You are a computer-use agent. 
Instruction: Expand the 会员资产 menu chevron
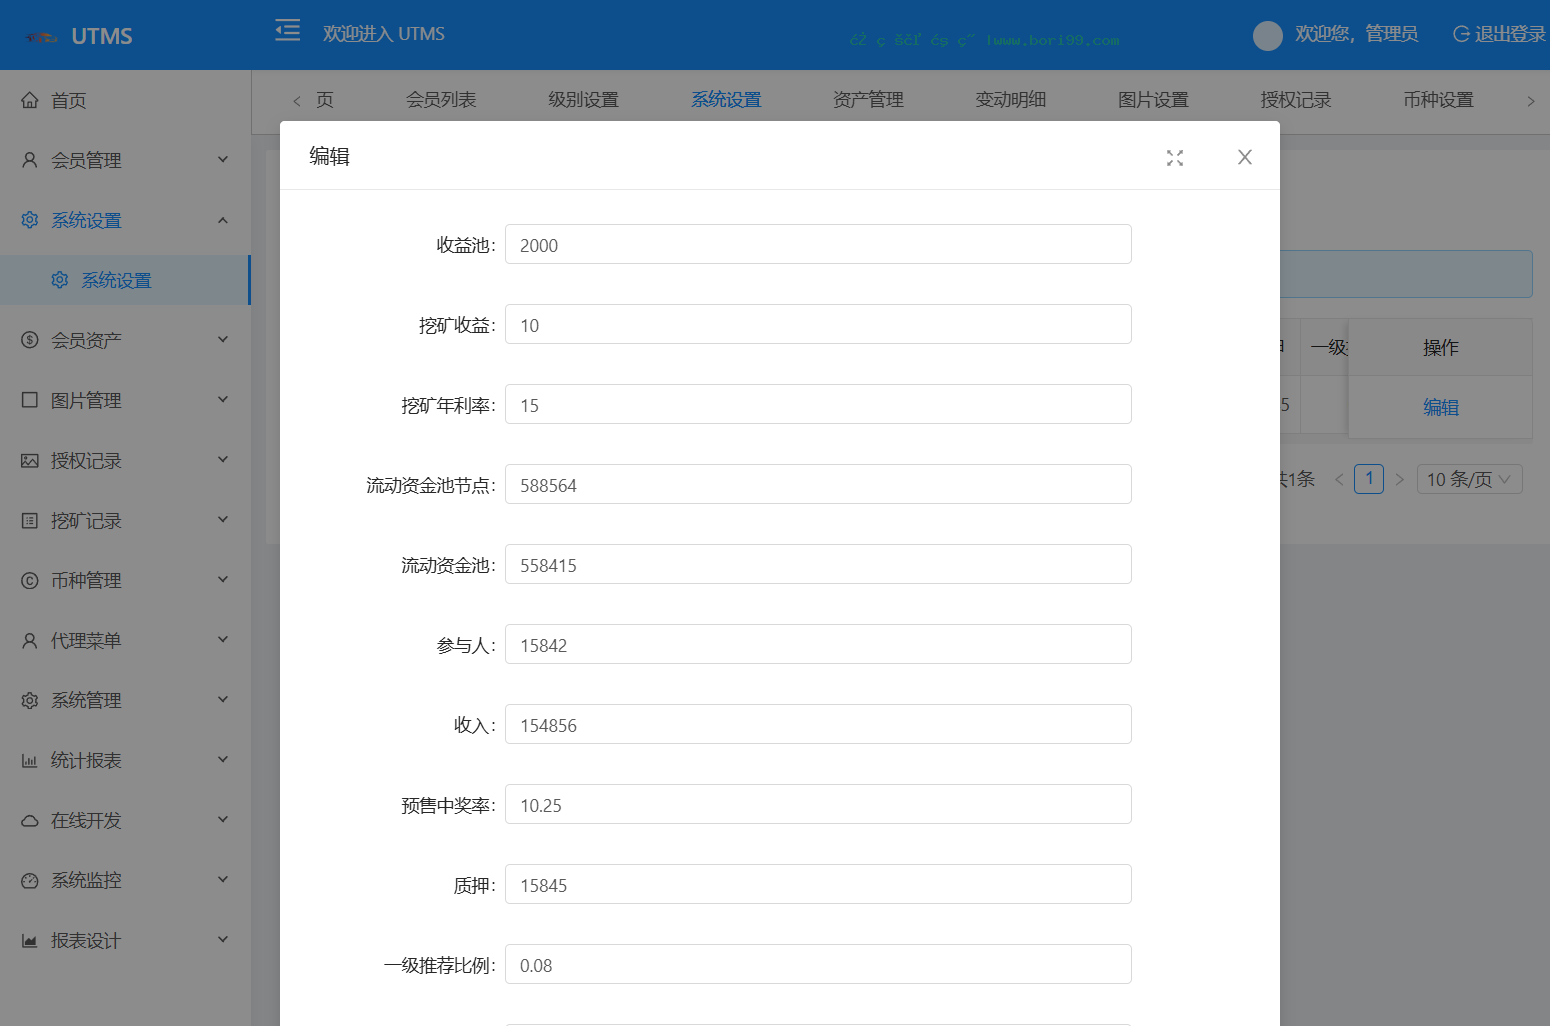tap(223, 339)
